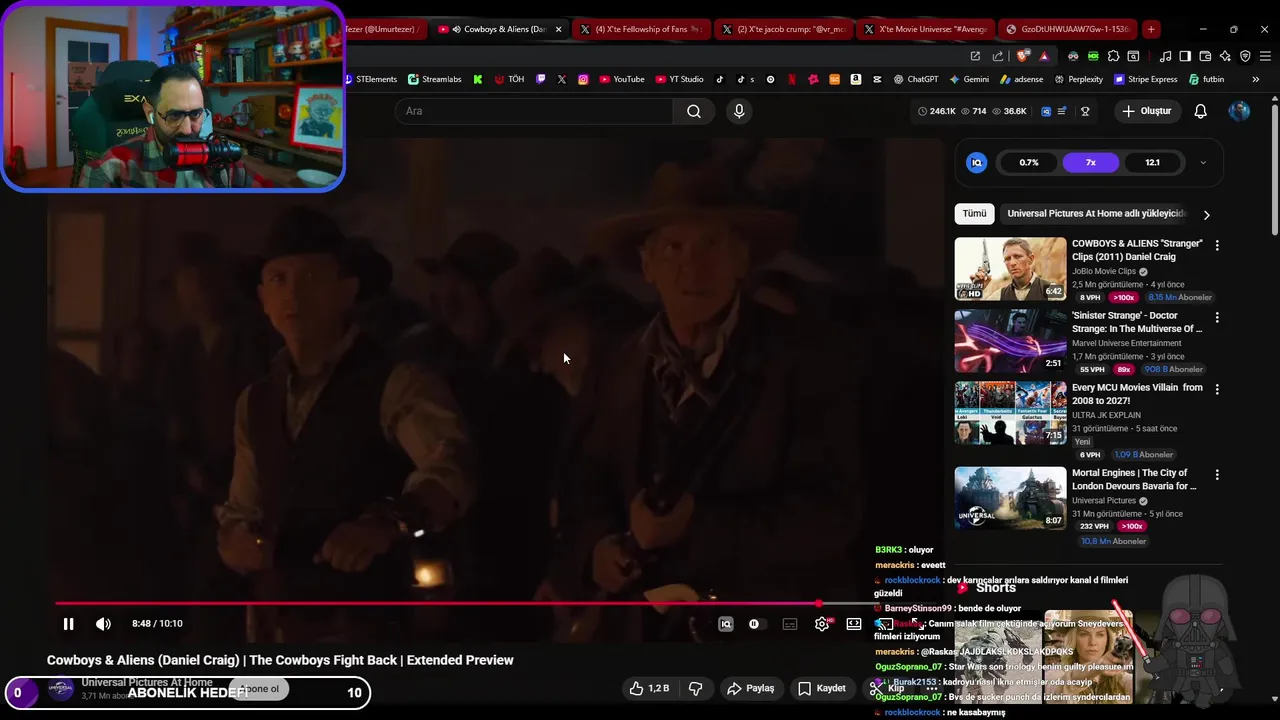1280x720 pixels.
Task: Toggle subtitles button in player
Action: 790,624
